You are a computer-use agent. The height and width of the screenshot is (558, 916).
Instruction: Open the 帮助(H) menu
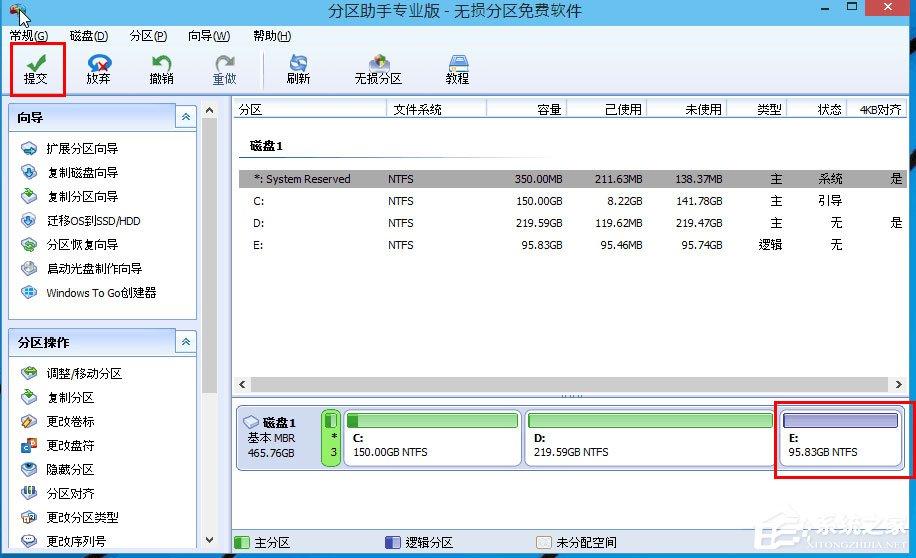click(272, 36)
